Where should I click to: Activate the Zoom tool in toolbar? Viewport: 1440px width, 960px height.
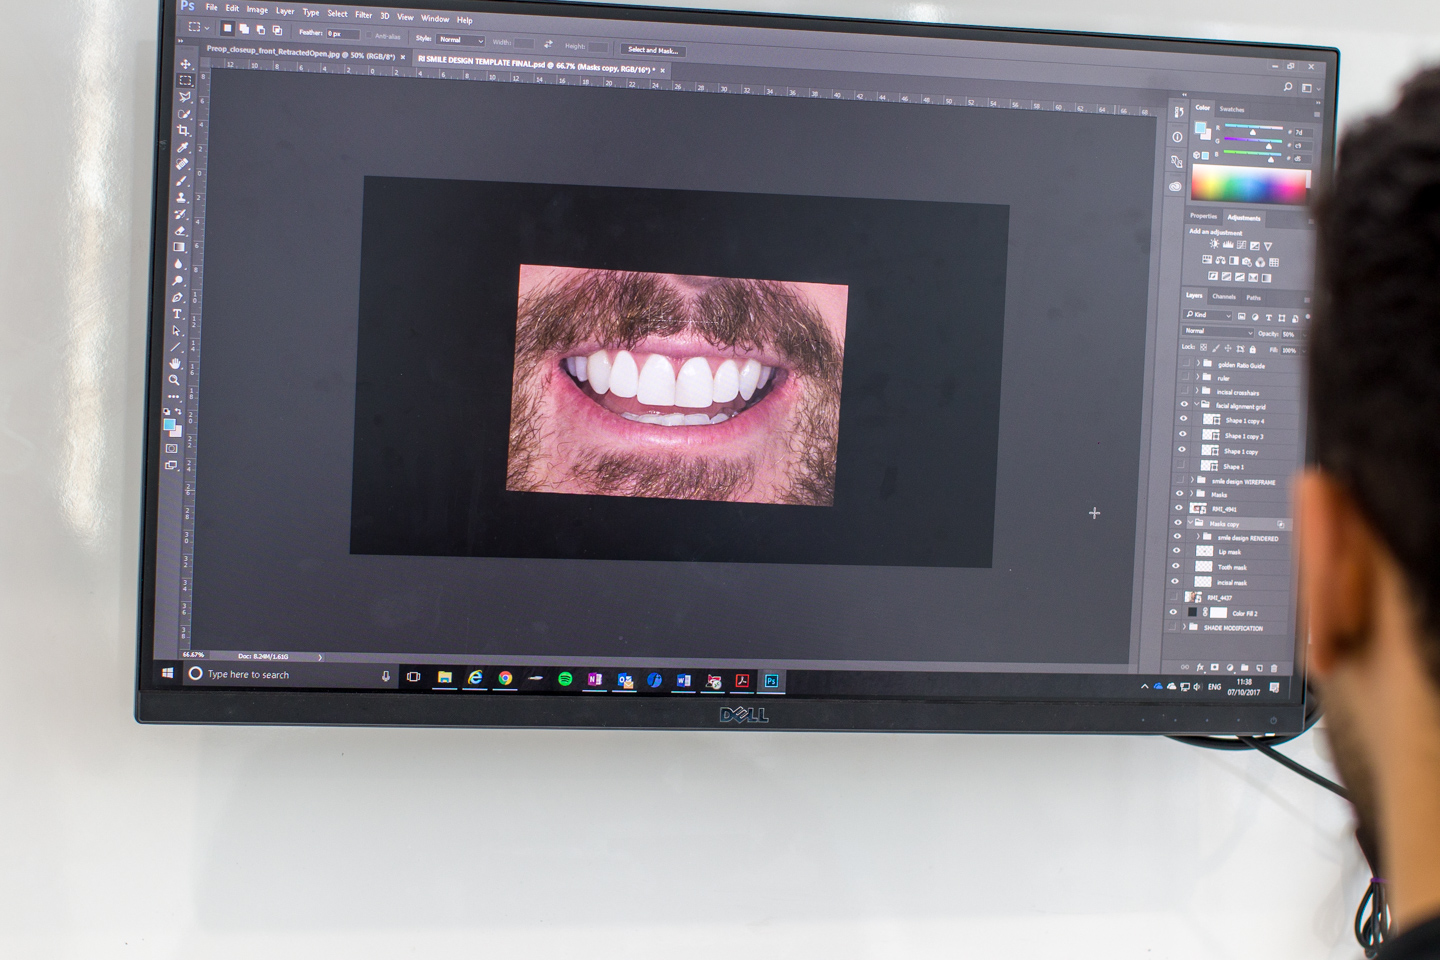(174, 380)
